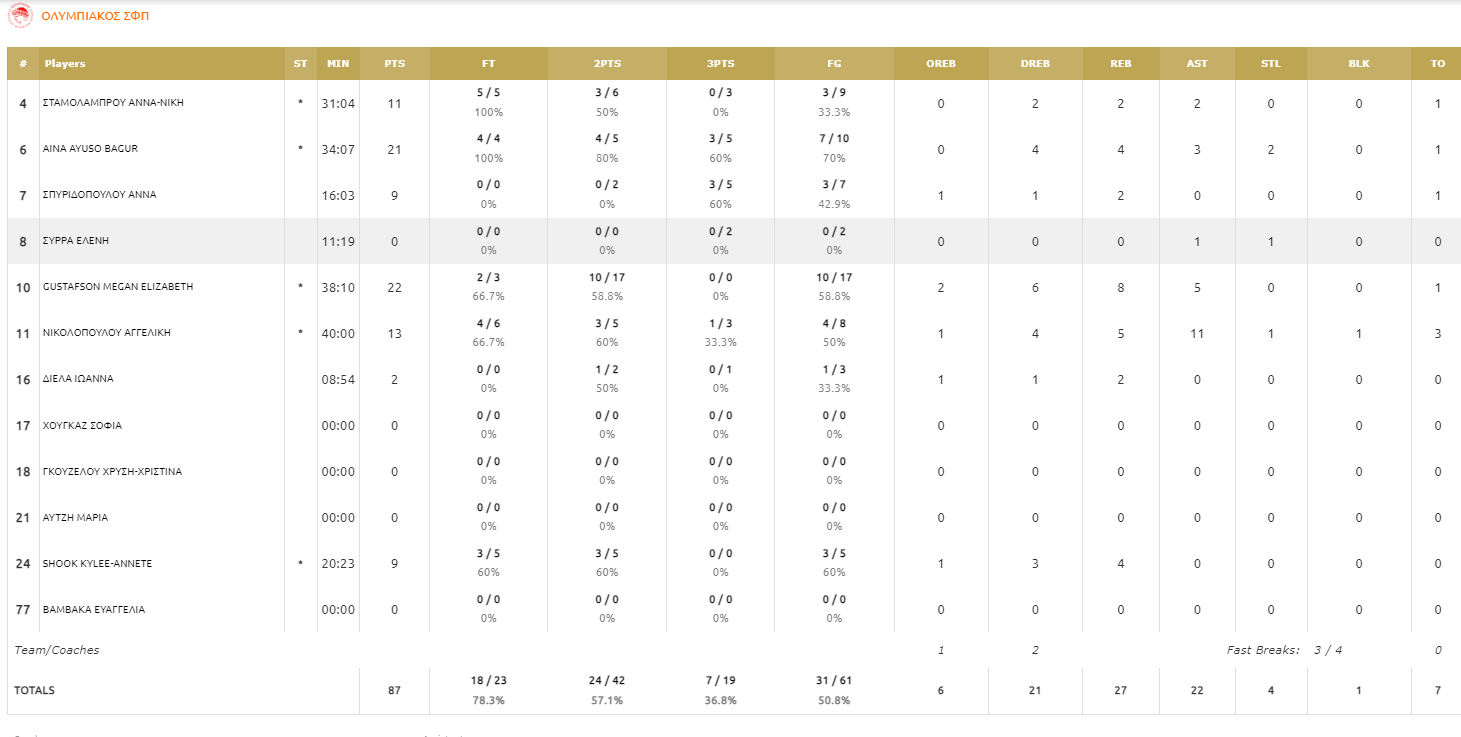Sort by the MIN column header

(x=338, y=63)
